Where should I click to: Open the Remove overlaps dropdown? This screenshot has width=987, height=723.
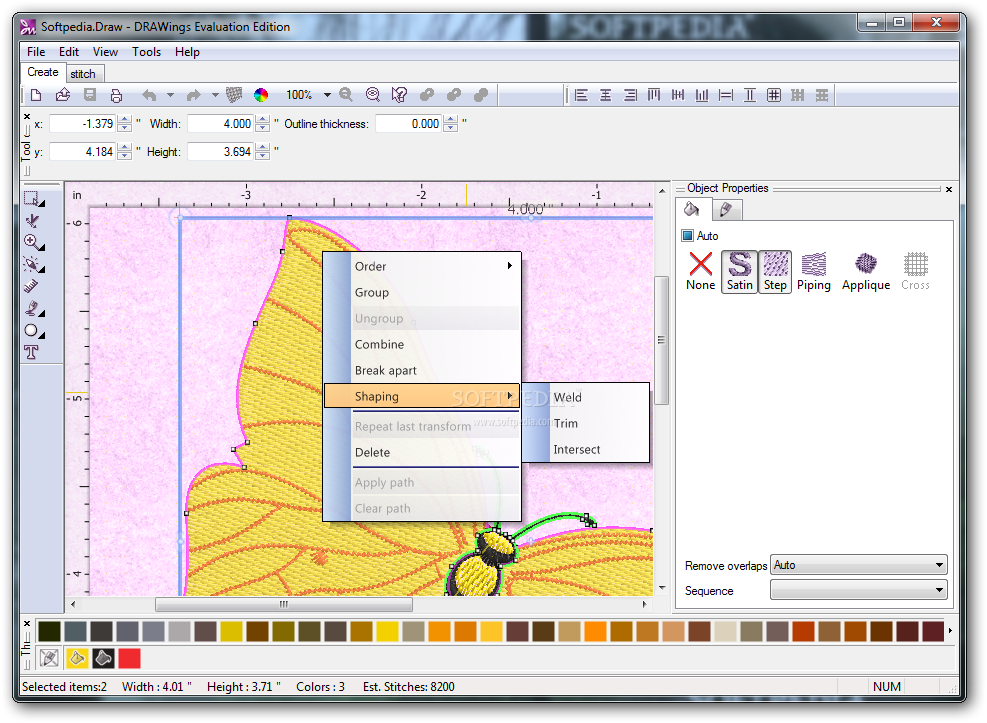(859, 565)
